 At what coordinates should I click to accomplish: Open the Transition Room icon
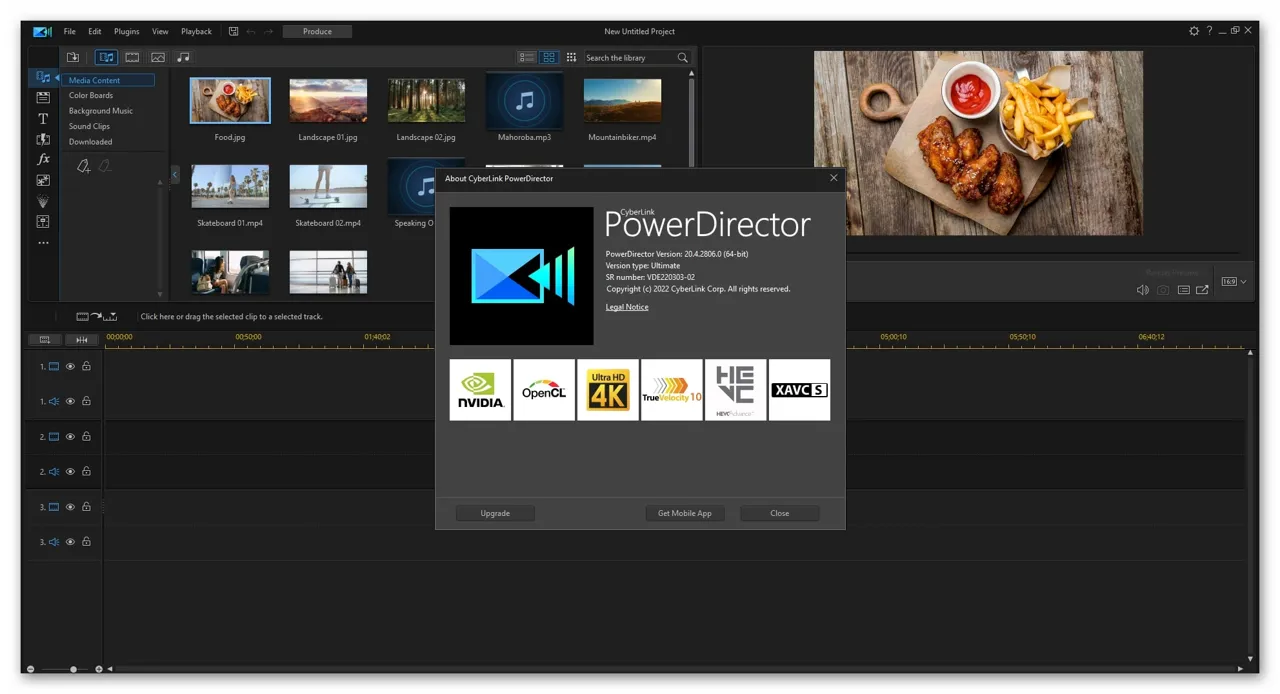click(x=43, y=139)
